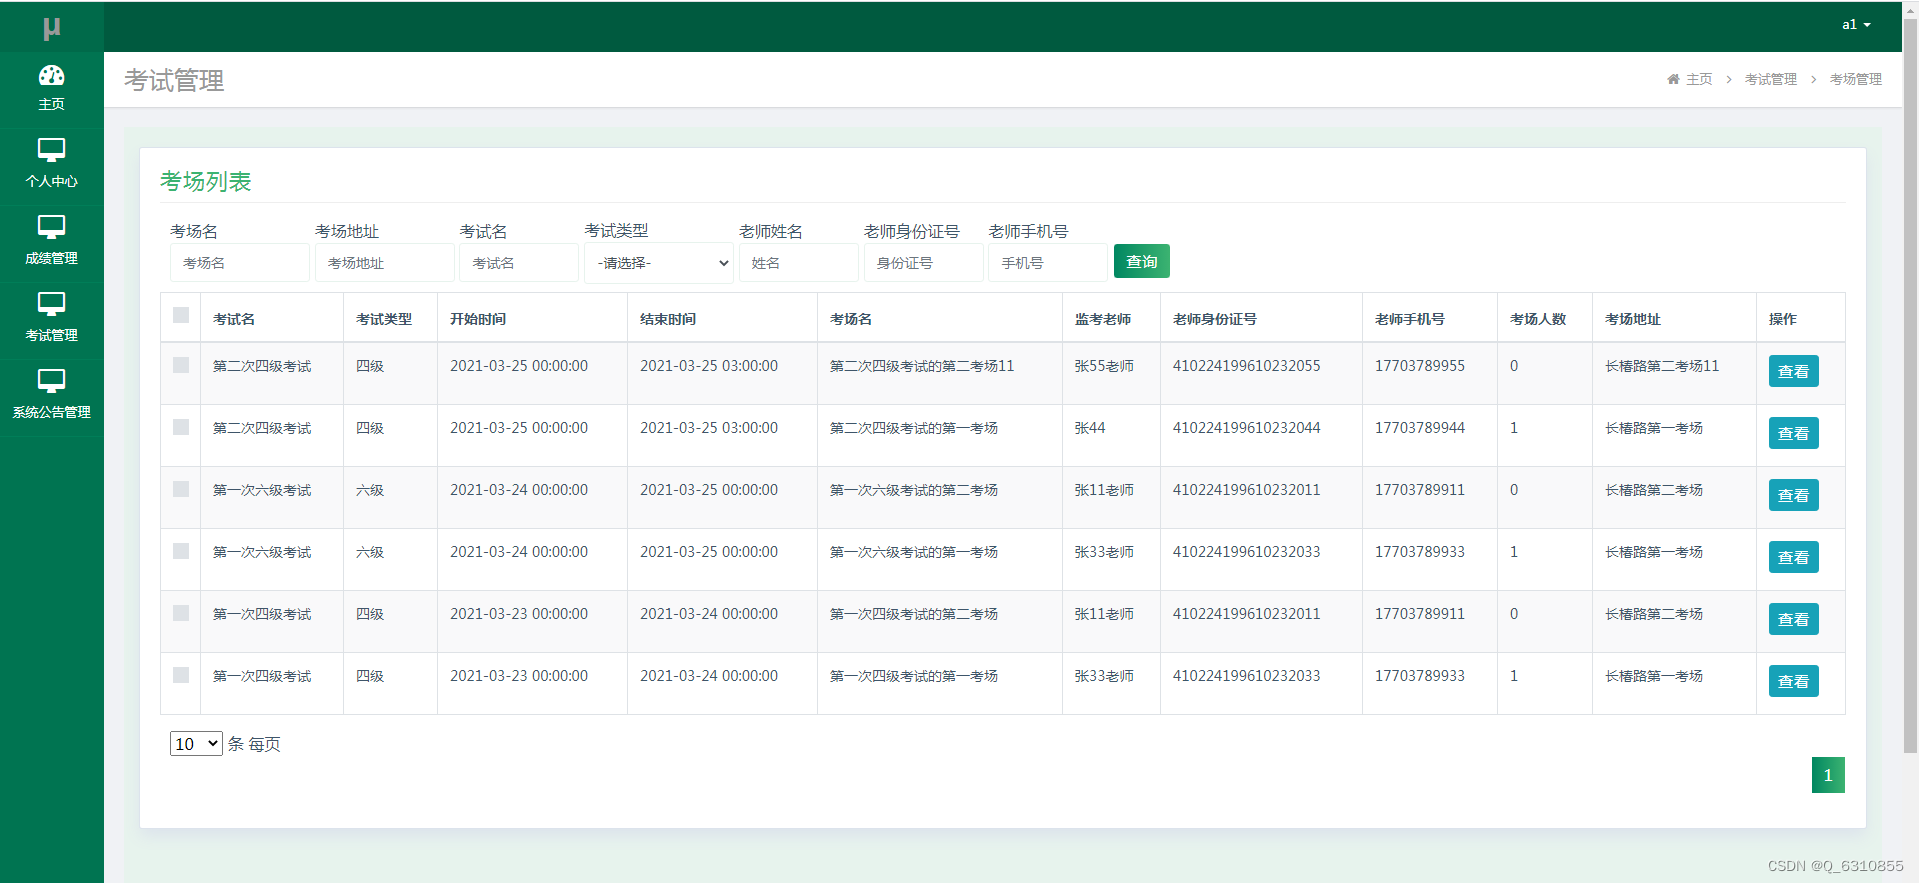Click the address 长椿路第二考场11

[1662, 366]
